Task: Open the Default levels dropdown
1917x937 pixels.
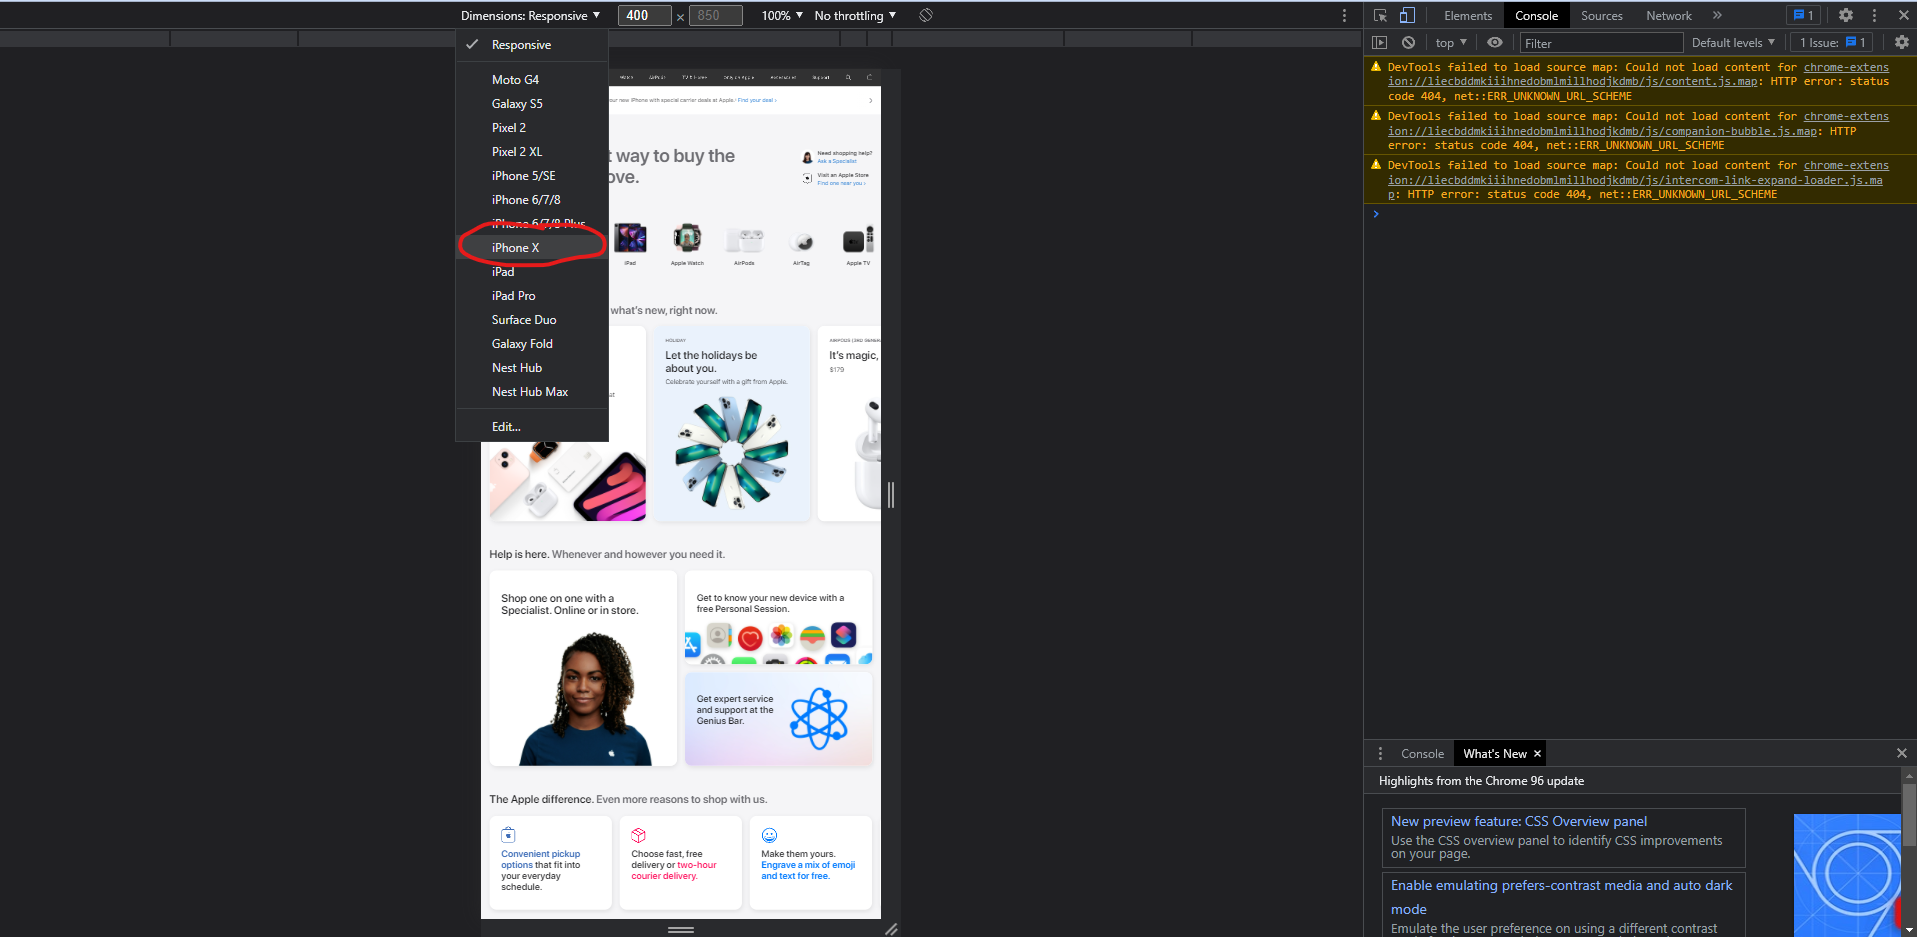Action: click(x=1733, y=43)
